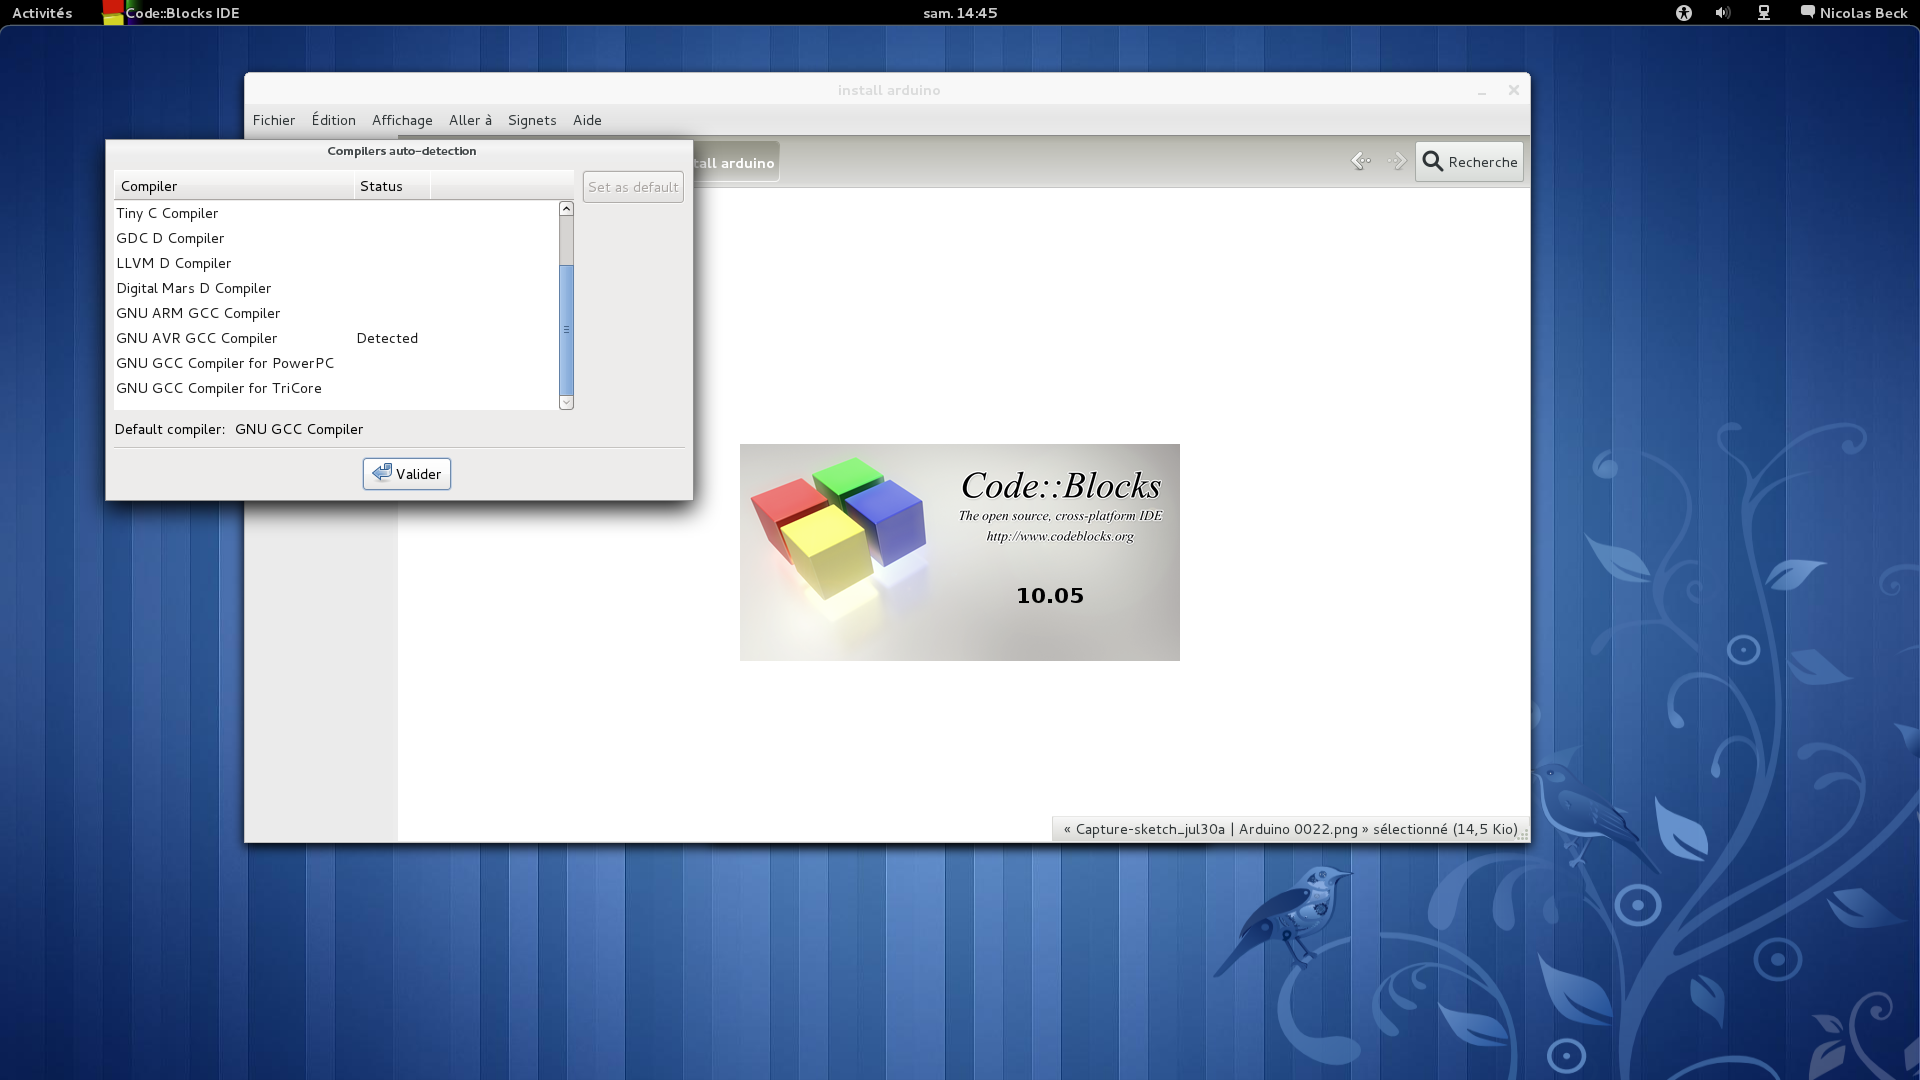Click the clock showing sam. 14:45
1920x1080 pixels.
pos(960,13)
